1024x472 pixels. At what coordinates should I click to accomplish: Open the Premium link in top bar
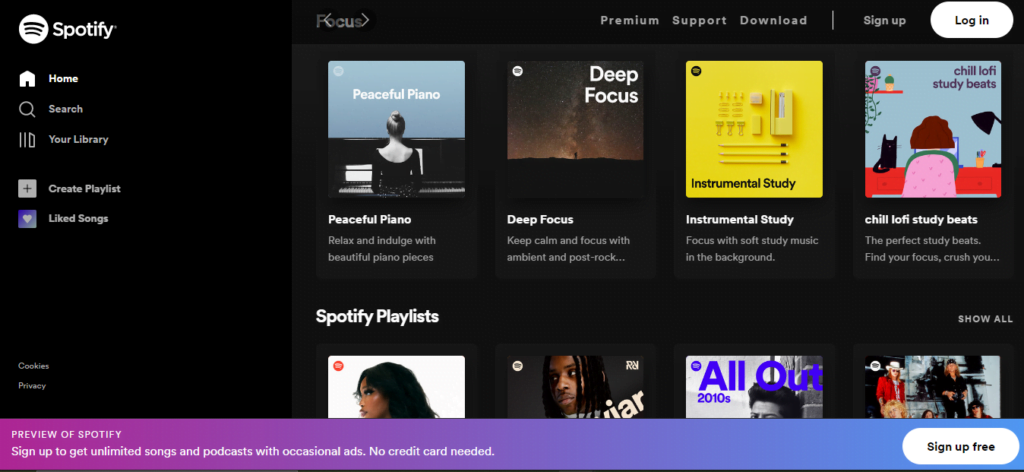point(630,20)
